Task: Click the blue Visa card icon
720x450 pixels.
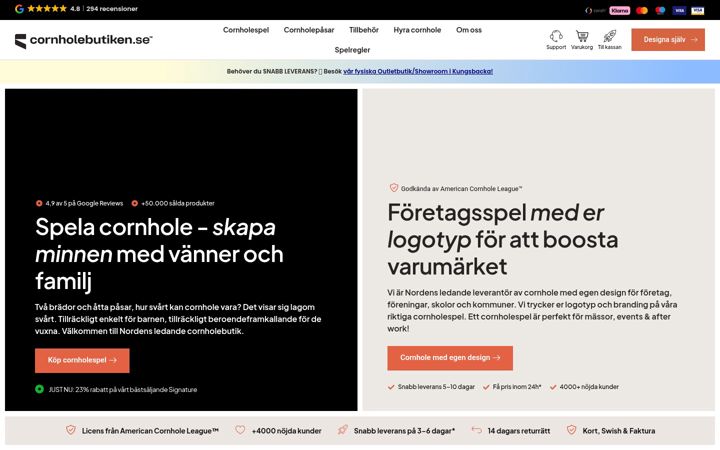Action: 679,11
